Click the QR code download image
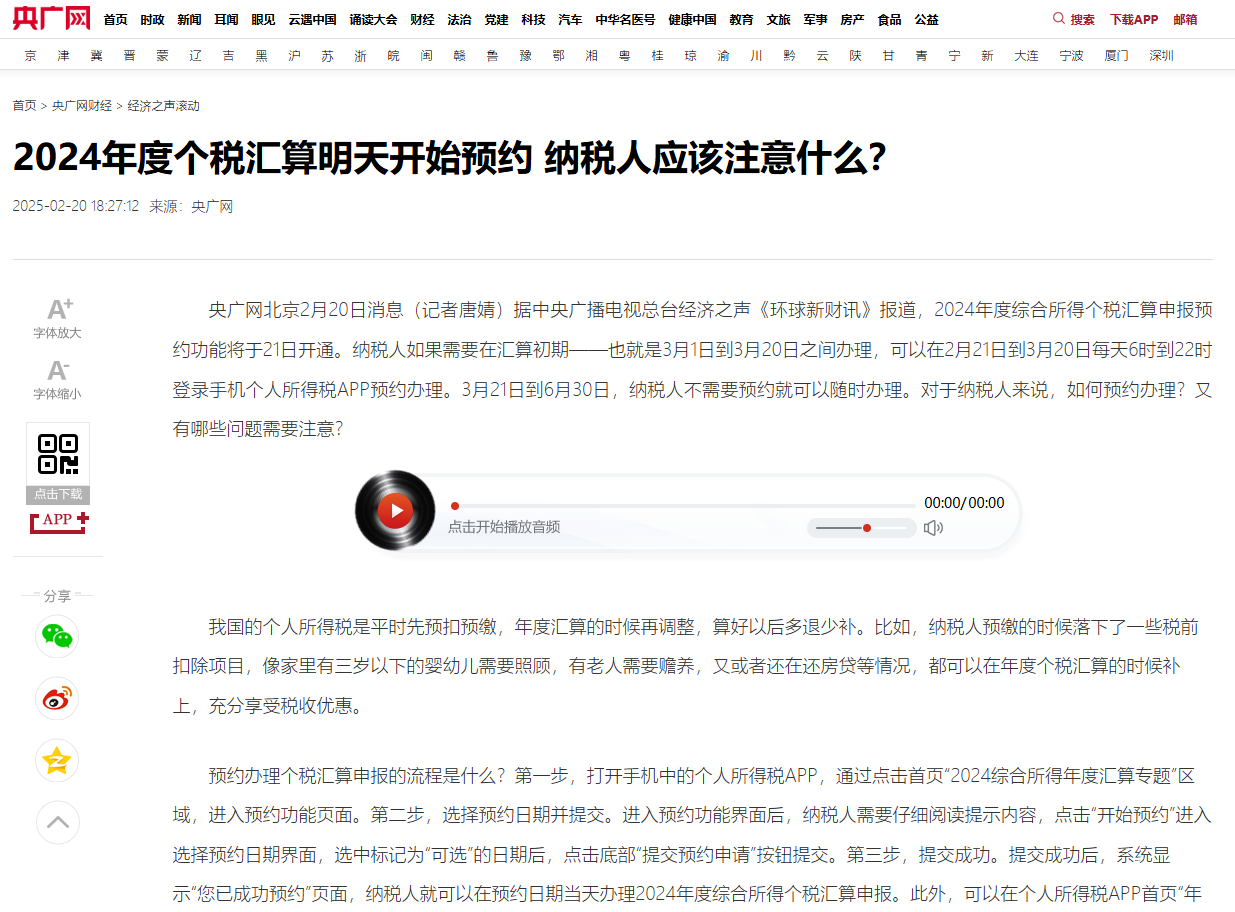 click(x=58, y=454)
